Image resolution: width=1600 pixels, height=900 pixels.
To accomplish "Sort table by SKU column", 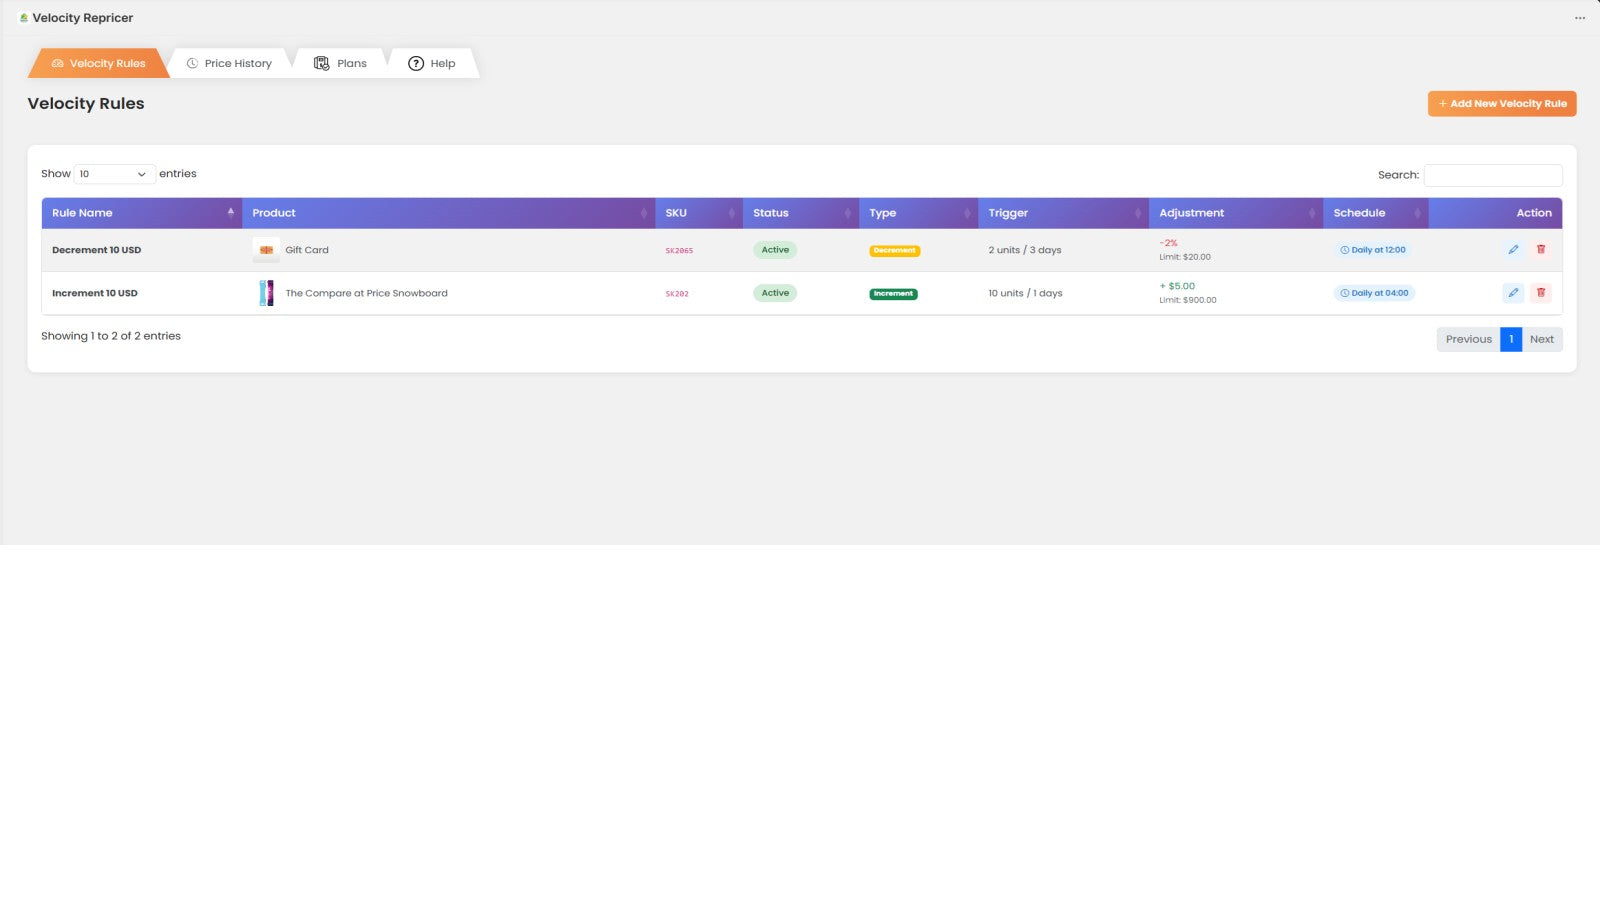I will tap(699, 213).
